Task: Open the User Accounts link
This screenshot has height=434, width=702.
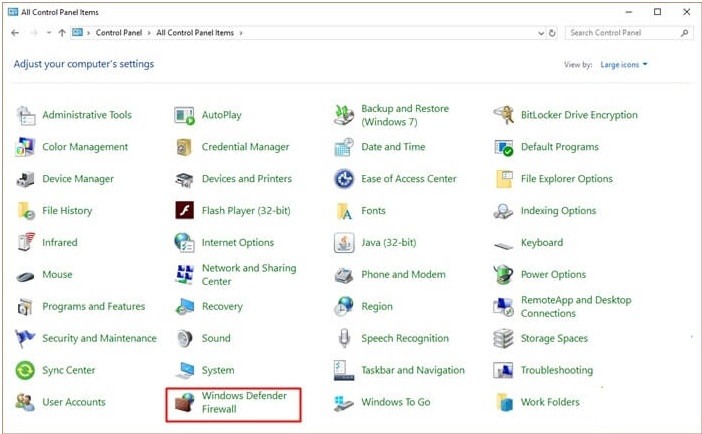Action: click(x=74, y=402)
